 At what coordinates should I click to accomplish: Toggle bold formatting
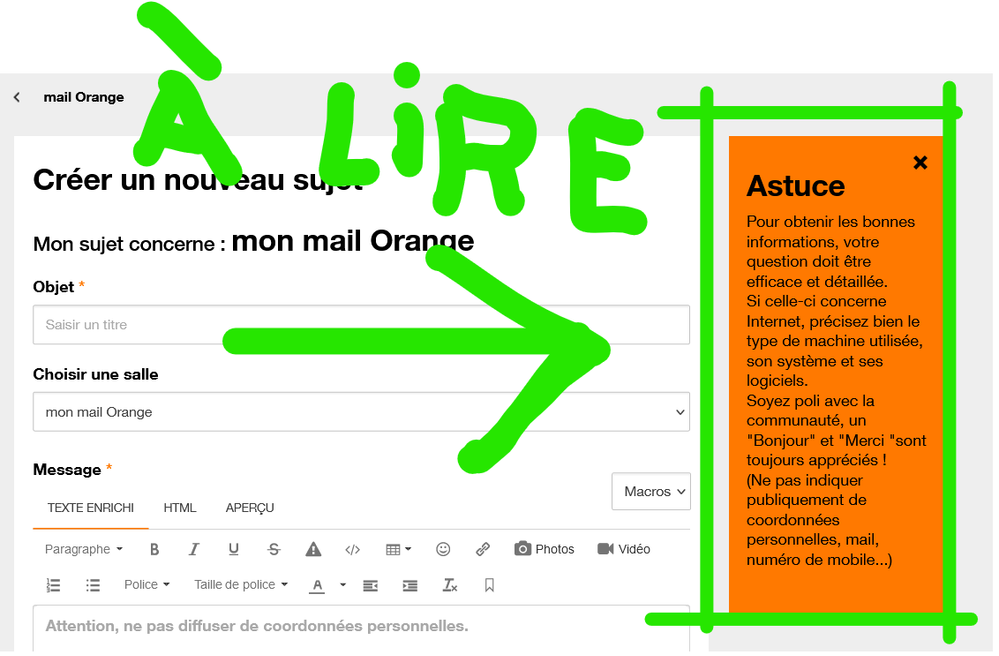coord(154,550)
